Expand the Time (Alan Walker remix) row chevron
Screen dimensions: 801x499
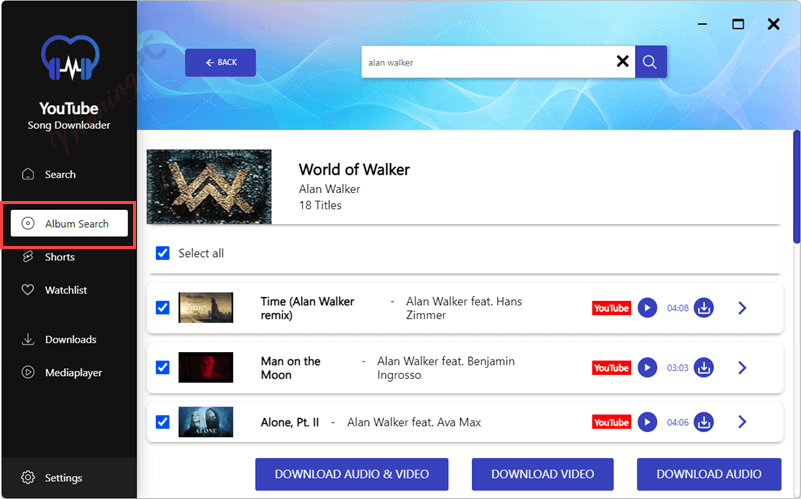coord(742,308)
